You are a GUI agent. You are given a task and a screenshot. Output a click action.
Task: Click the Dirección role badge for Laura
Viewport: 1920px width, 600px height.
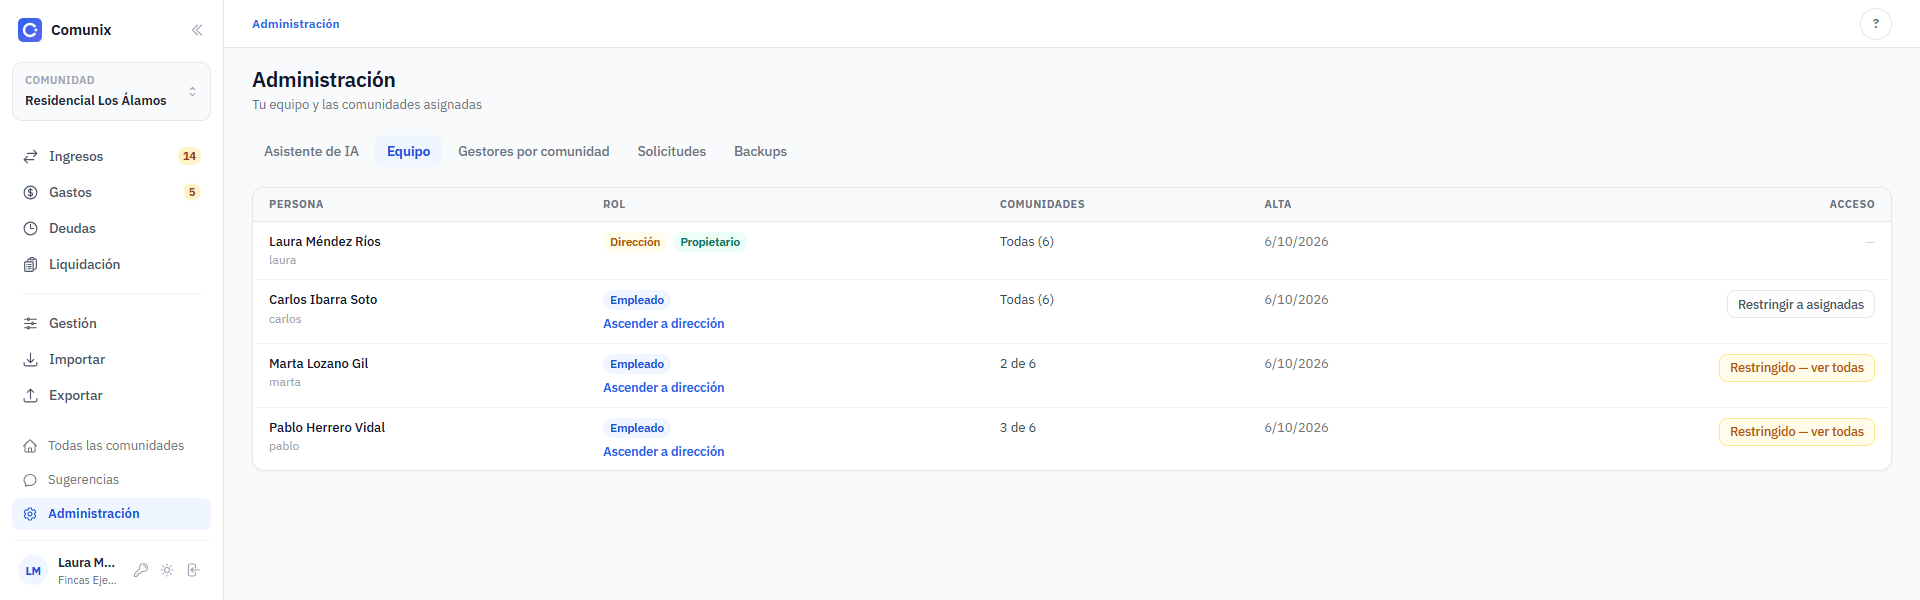(x=635, y=242)
